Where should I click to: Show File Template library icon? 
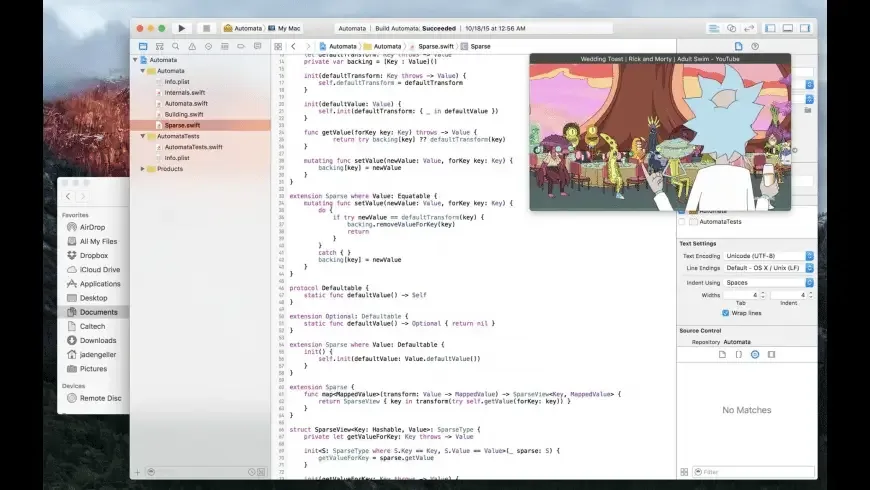coord(722,354)
